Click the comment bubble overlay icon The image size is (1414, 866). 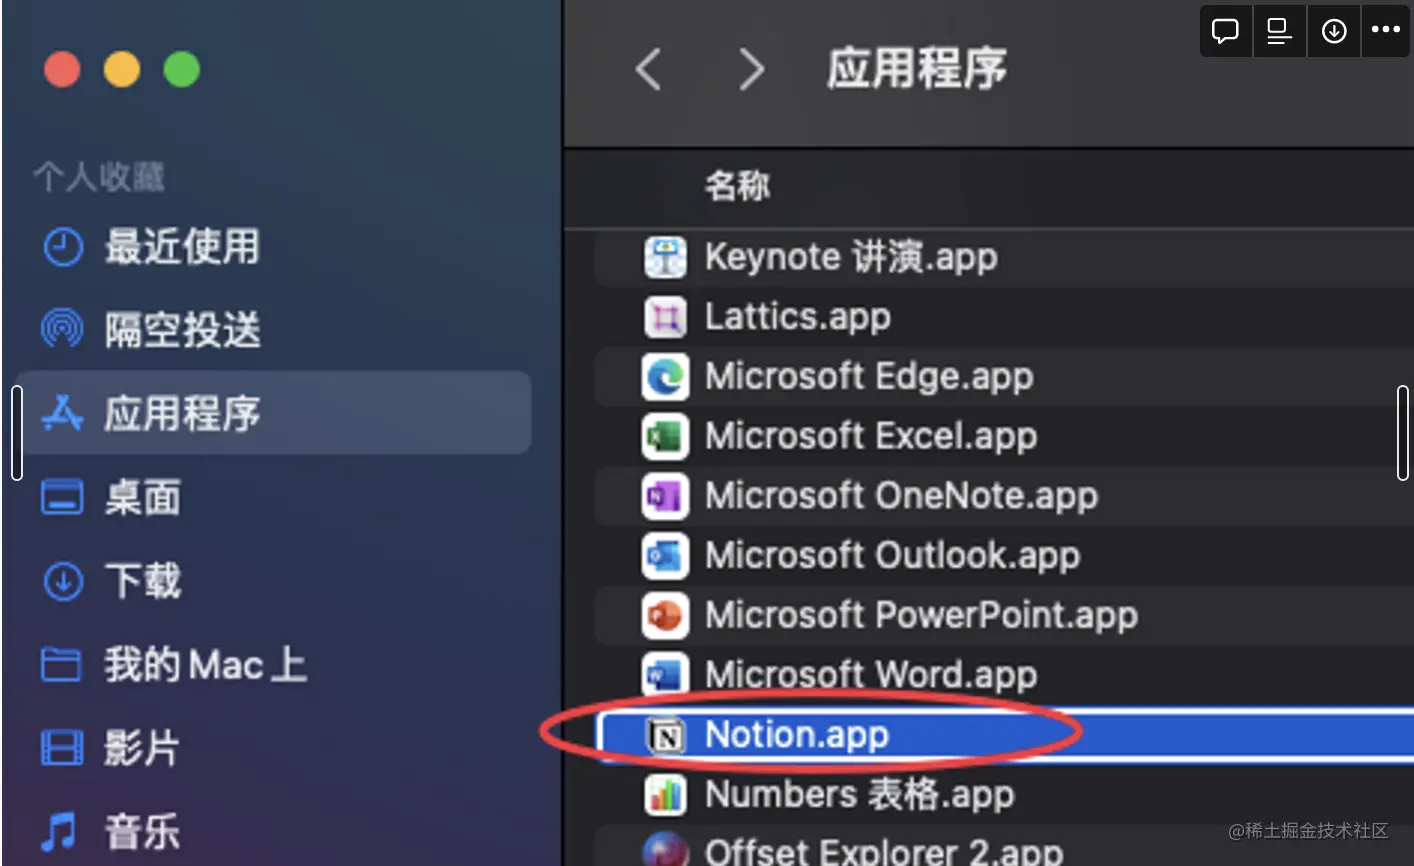point(1225,30)
